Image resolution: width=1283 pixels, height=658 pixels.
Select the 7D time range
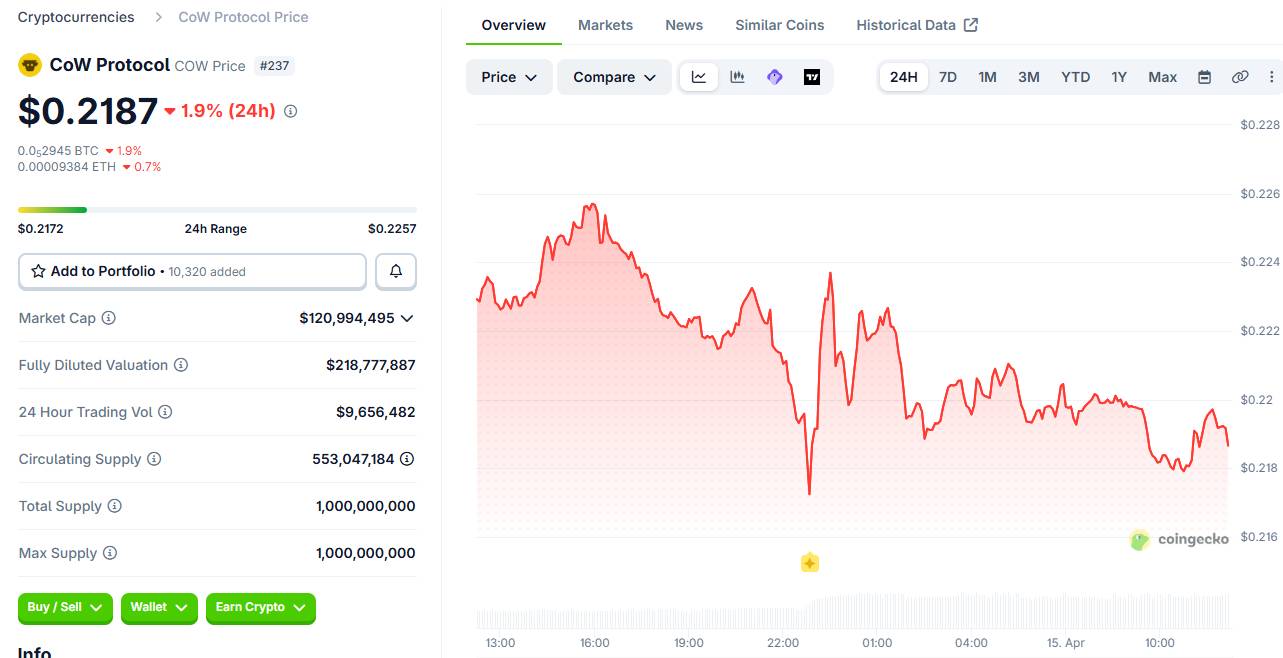coord(947,77)
